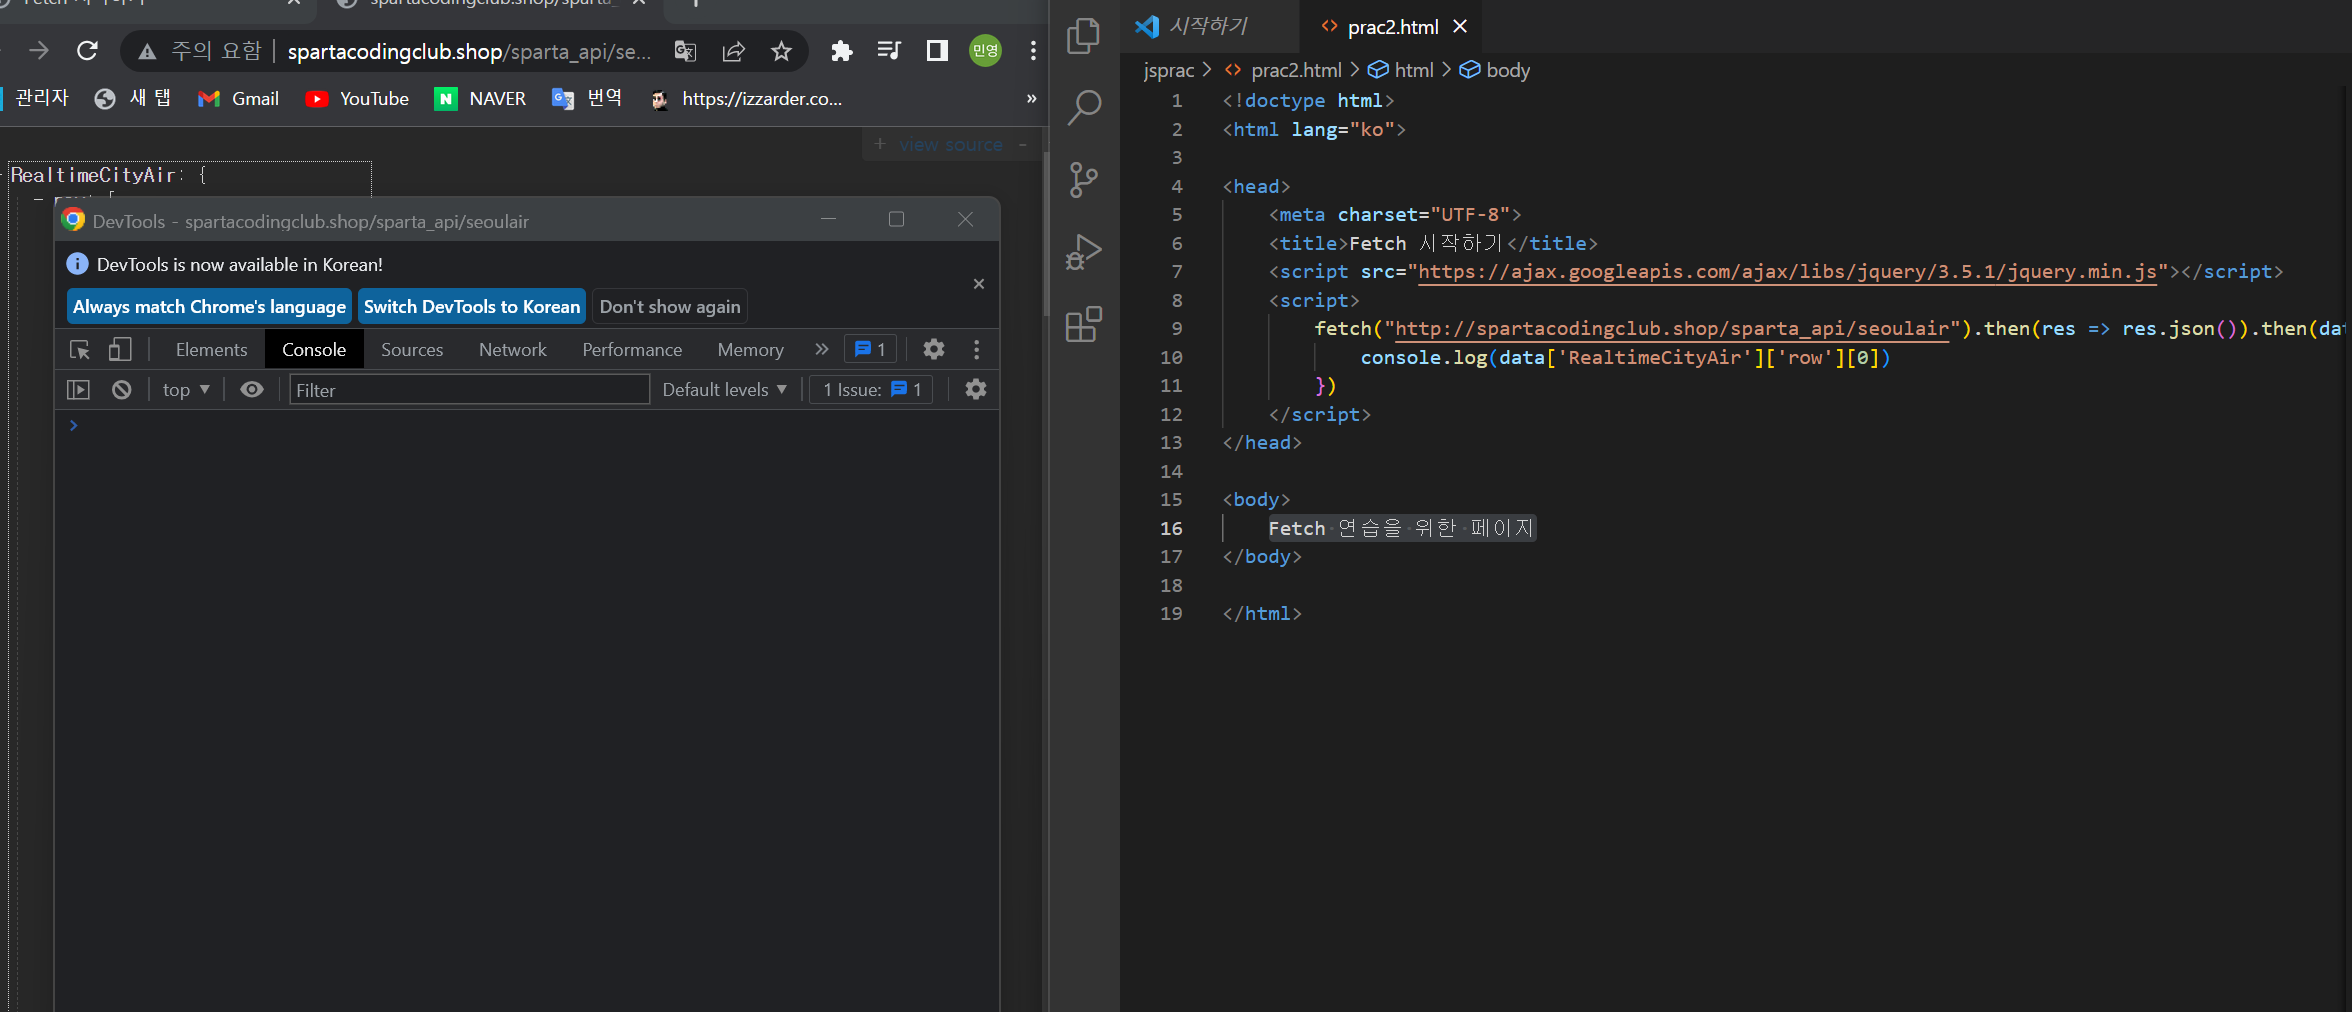Toggle the device toolbar in DevTools

[x=120, y=350]
